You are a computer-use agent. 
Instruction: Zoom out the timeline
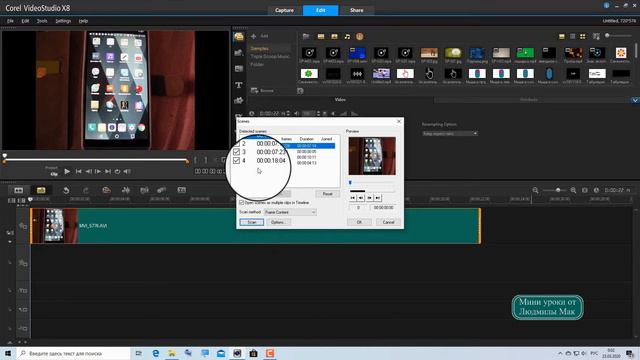click(x=535, y=190)
